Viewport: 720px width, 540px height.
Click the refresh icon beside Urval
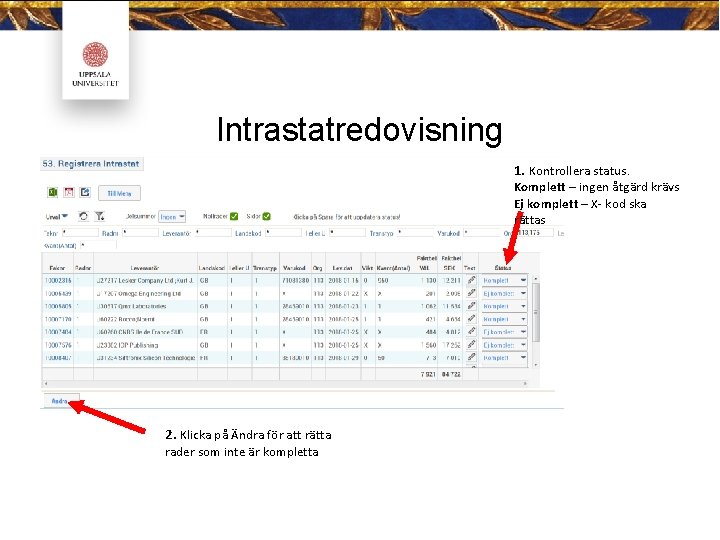(x=83, y=216)
